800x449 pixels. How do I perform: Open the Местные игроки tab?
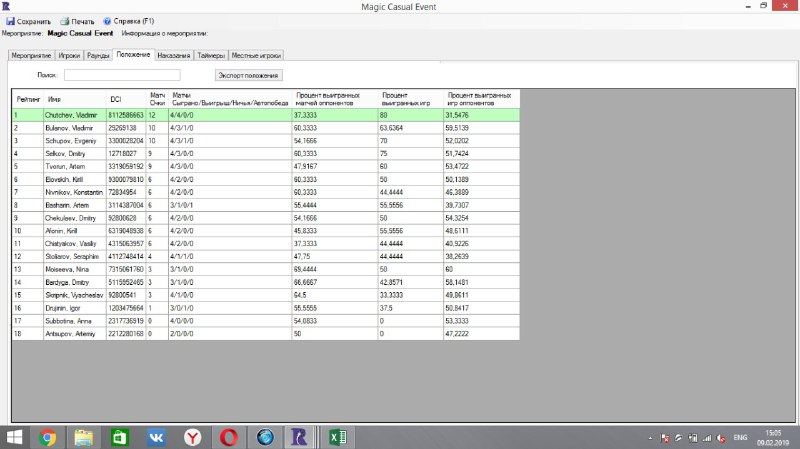(259, 55)
